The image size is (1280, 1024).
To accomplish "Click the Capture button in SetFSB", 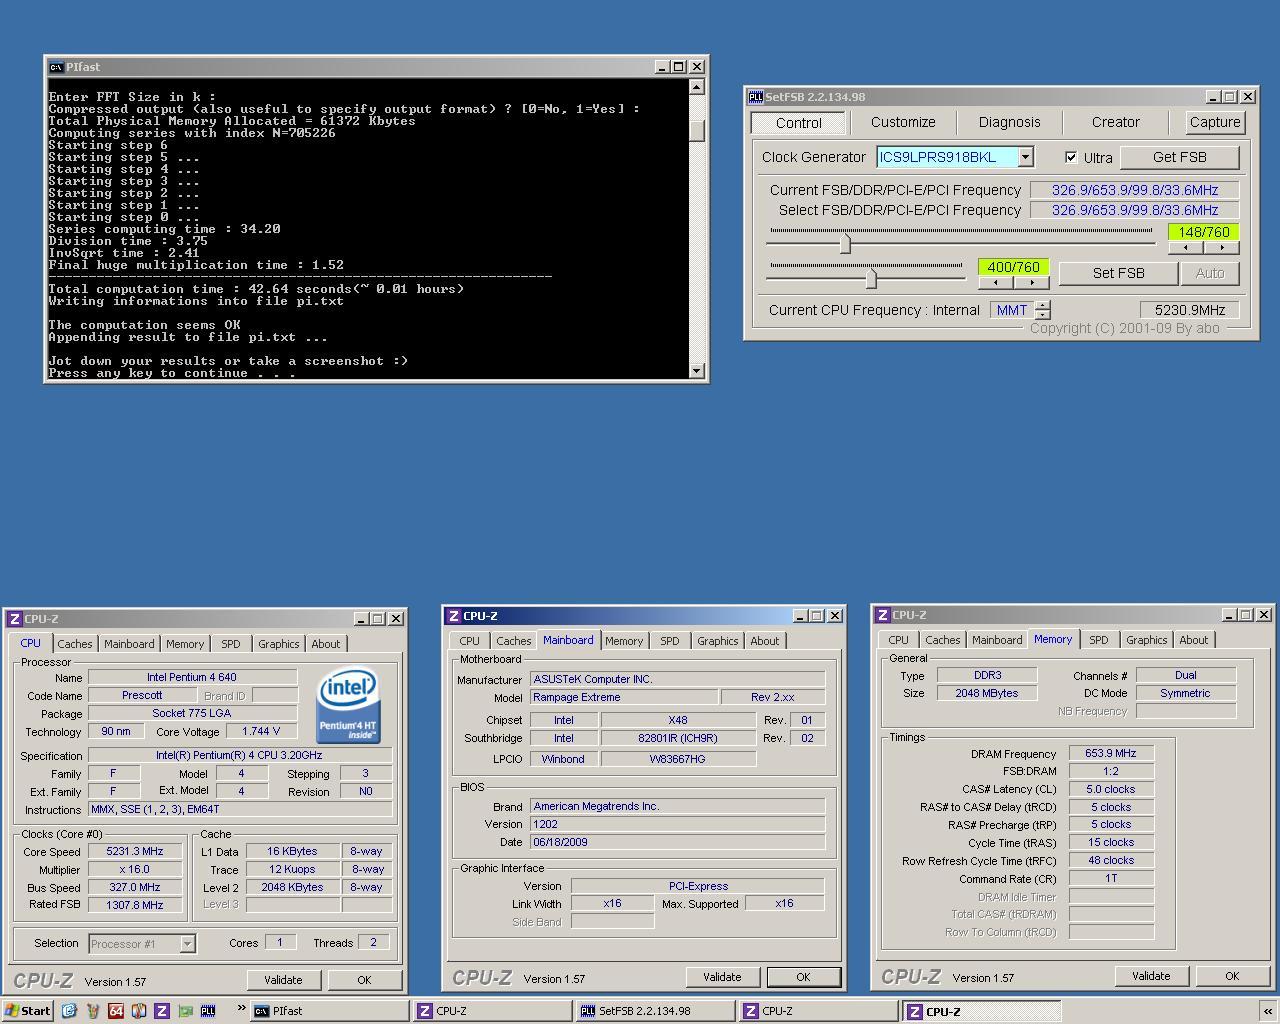I will (1215, 122).
